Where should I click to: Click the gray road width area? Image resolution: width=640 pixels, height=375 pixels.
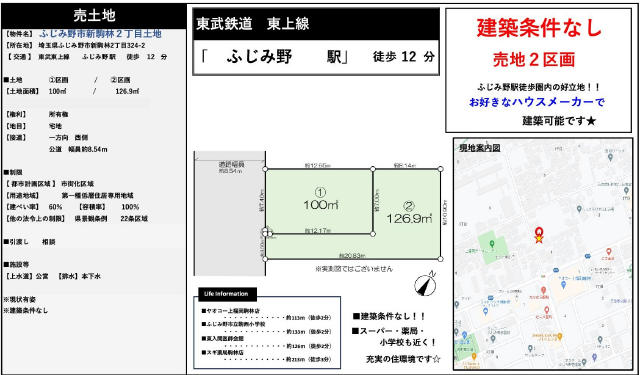[x=229, y=213]
